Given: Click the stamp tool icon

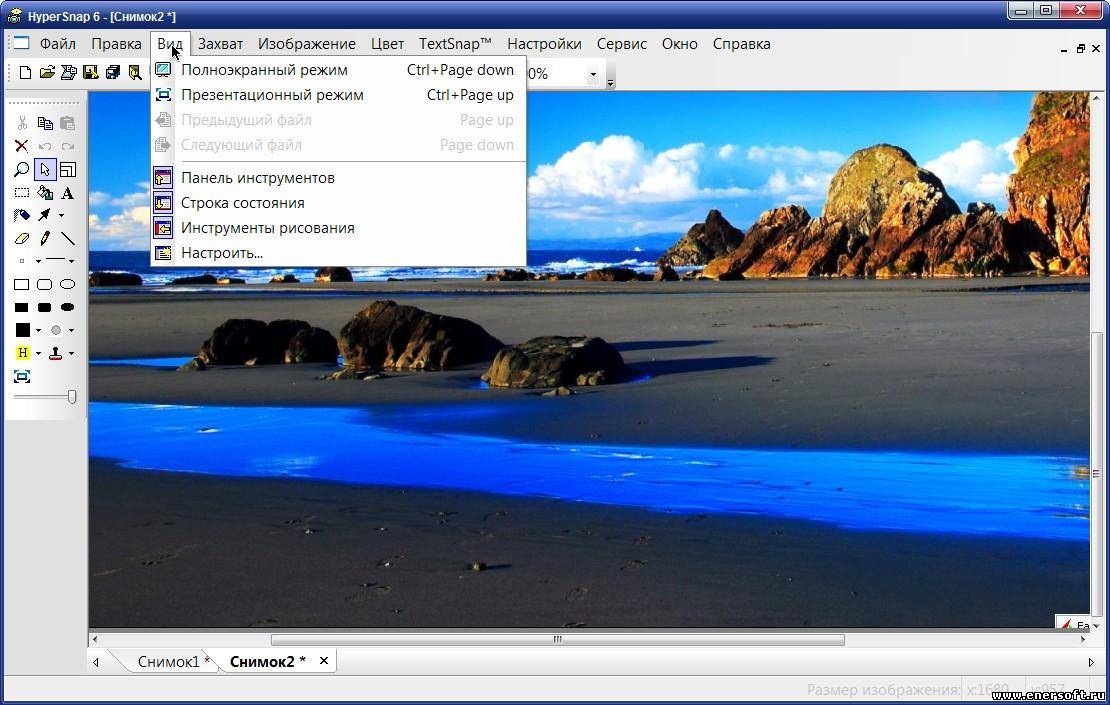Looking at the screenshot, I should [56, 353].
